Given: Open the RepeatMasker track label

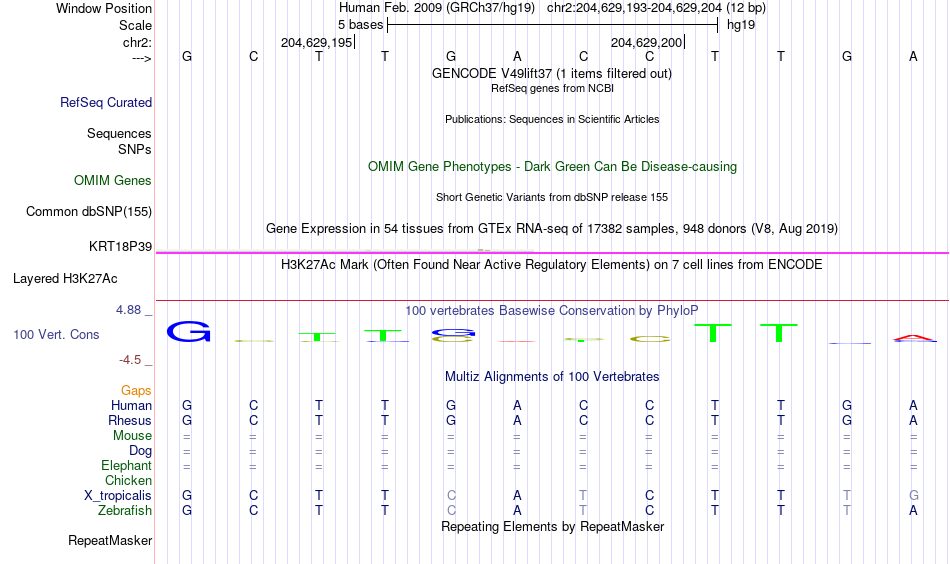Looking at the screenshot, I should tap(110, 540).
